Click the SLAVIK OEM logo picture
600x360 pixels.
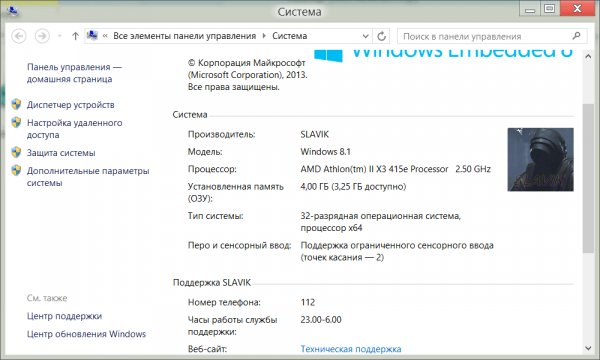click(x=540, y=160)
